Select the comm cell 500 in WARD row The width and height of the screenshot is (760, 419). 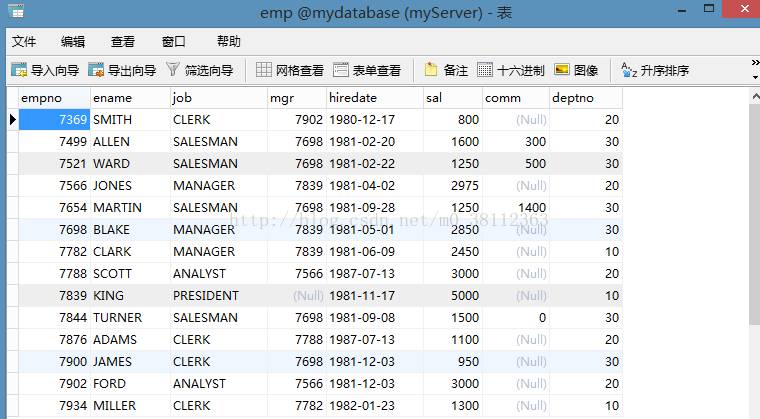516,163
